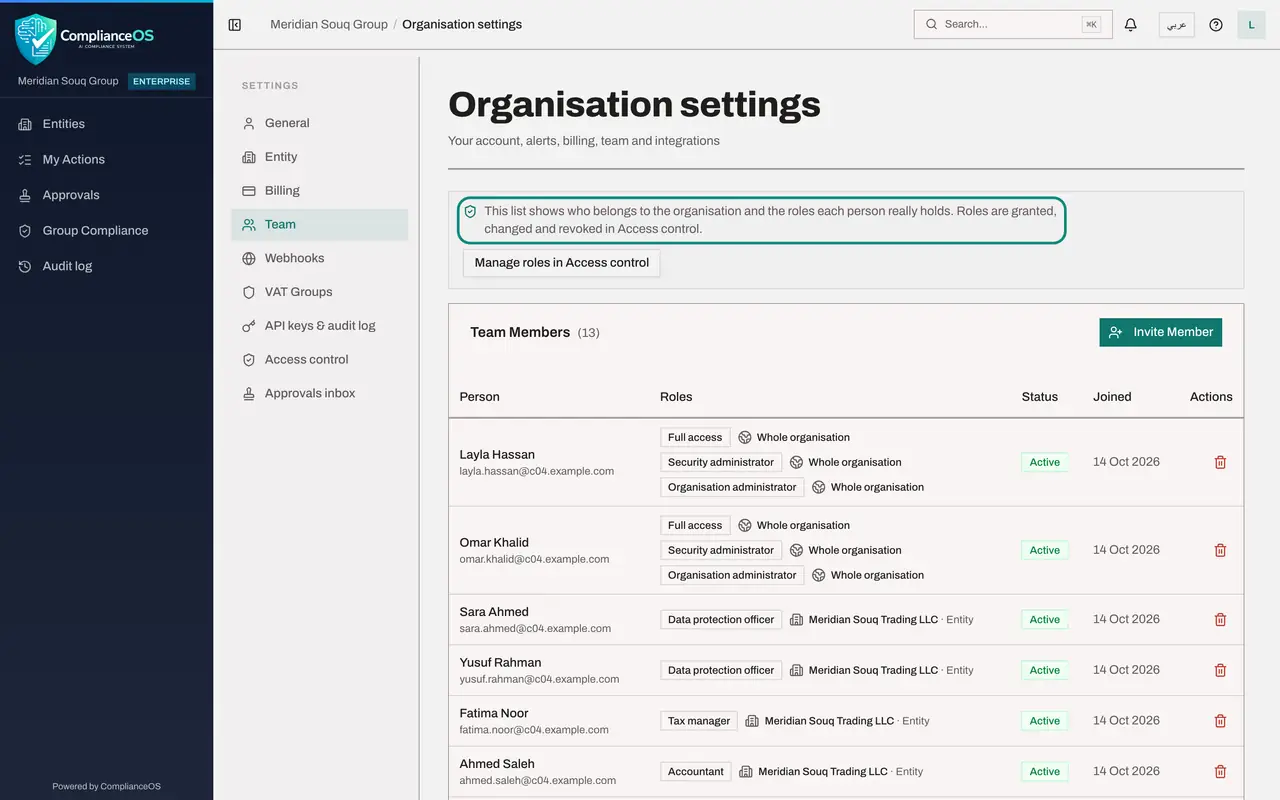The height and width of the screenshot is (800, 1280).
Task: Switch language to Arabic
Action: click(1177, 25)
